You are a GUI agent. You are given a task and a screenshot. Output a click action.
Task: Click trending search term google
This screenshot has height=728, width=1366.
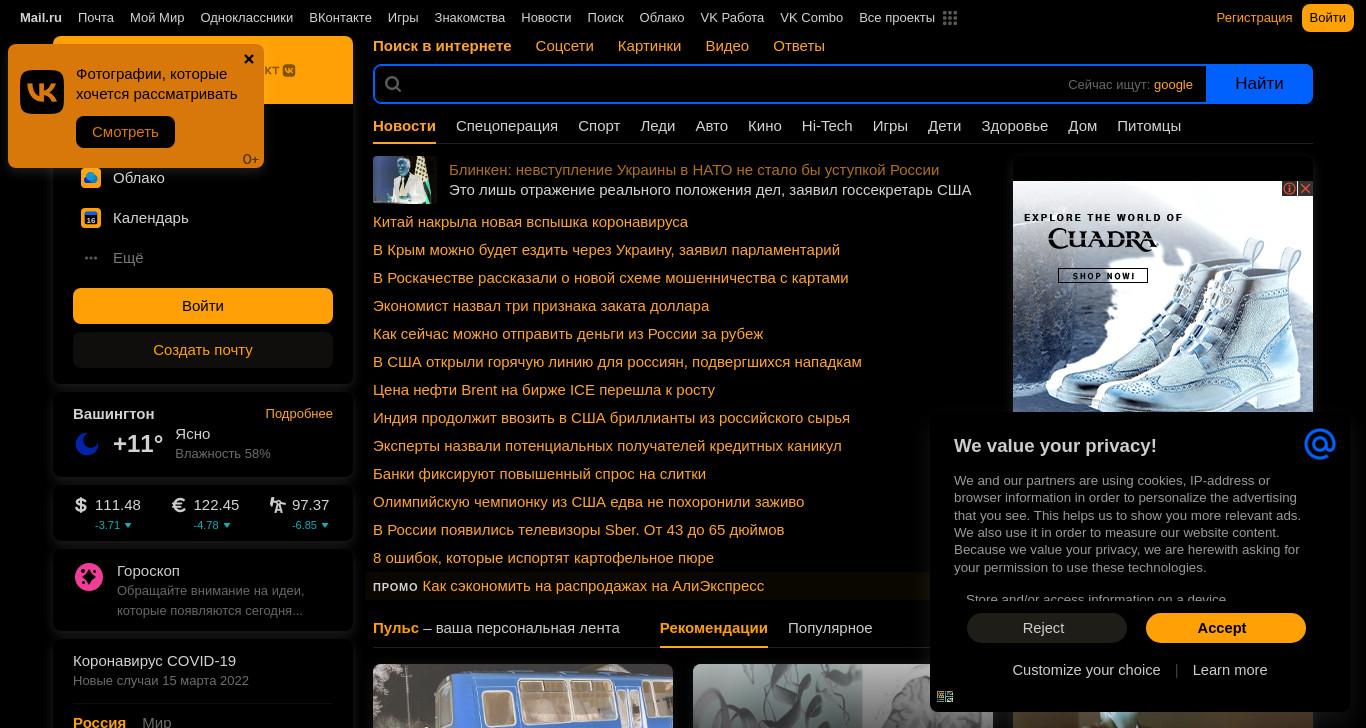[1173, 85]
